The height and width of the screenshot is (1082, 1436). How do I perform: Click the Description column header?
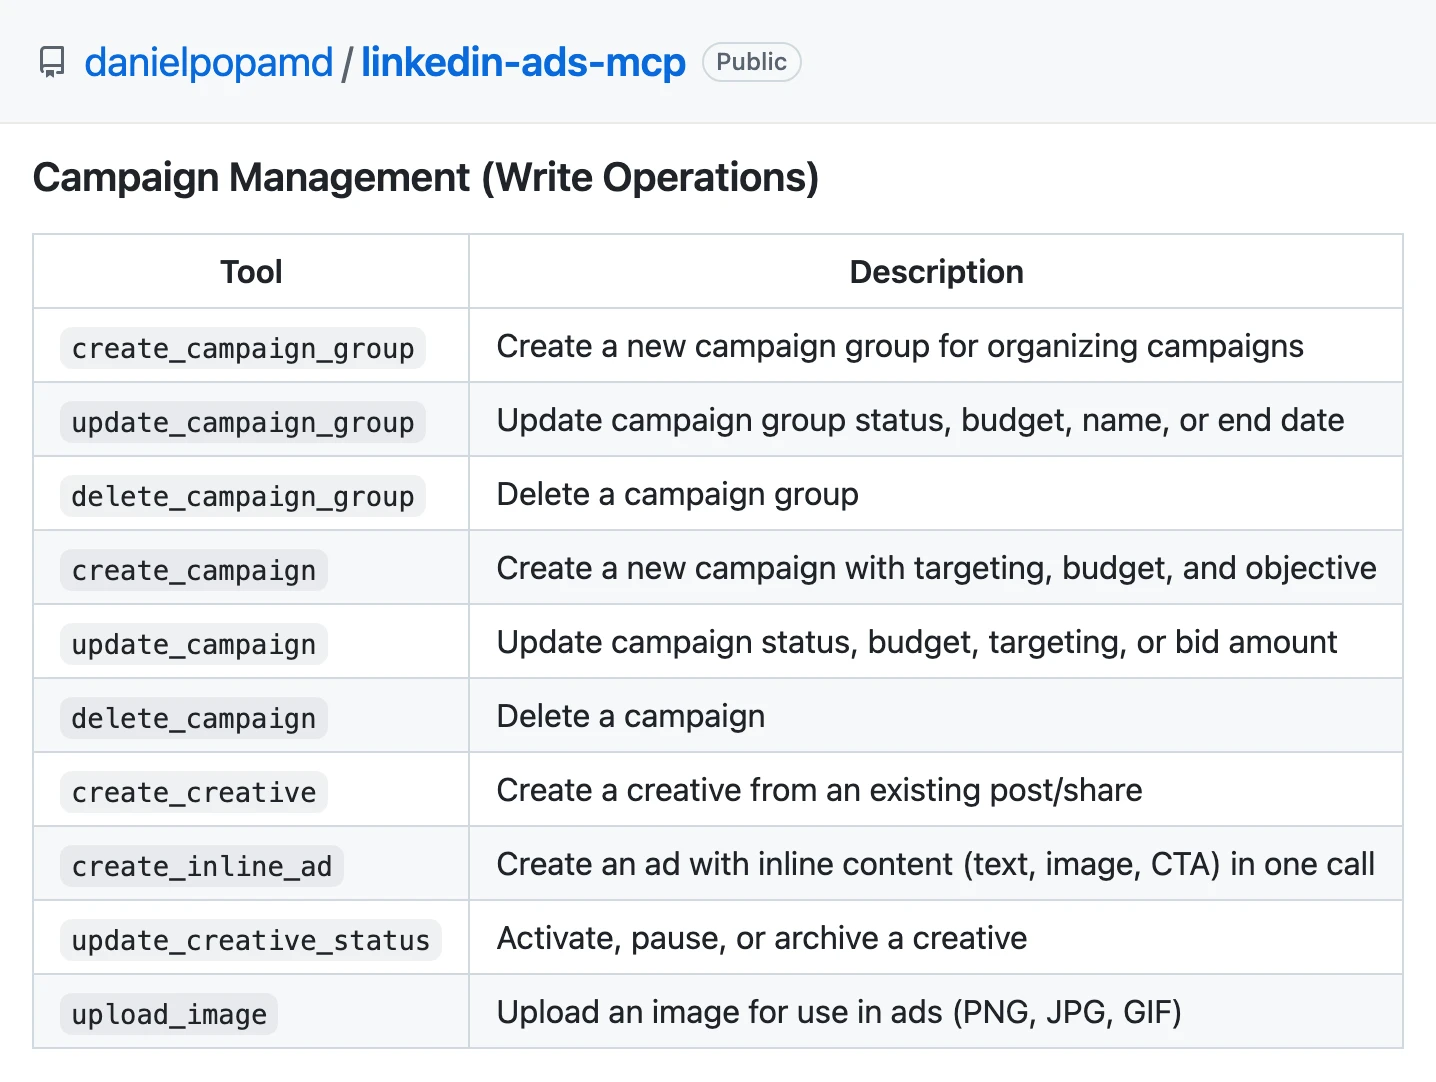click(x=936, y=272)
